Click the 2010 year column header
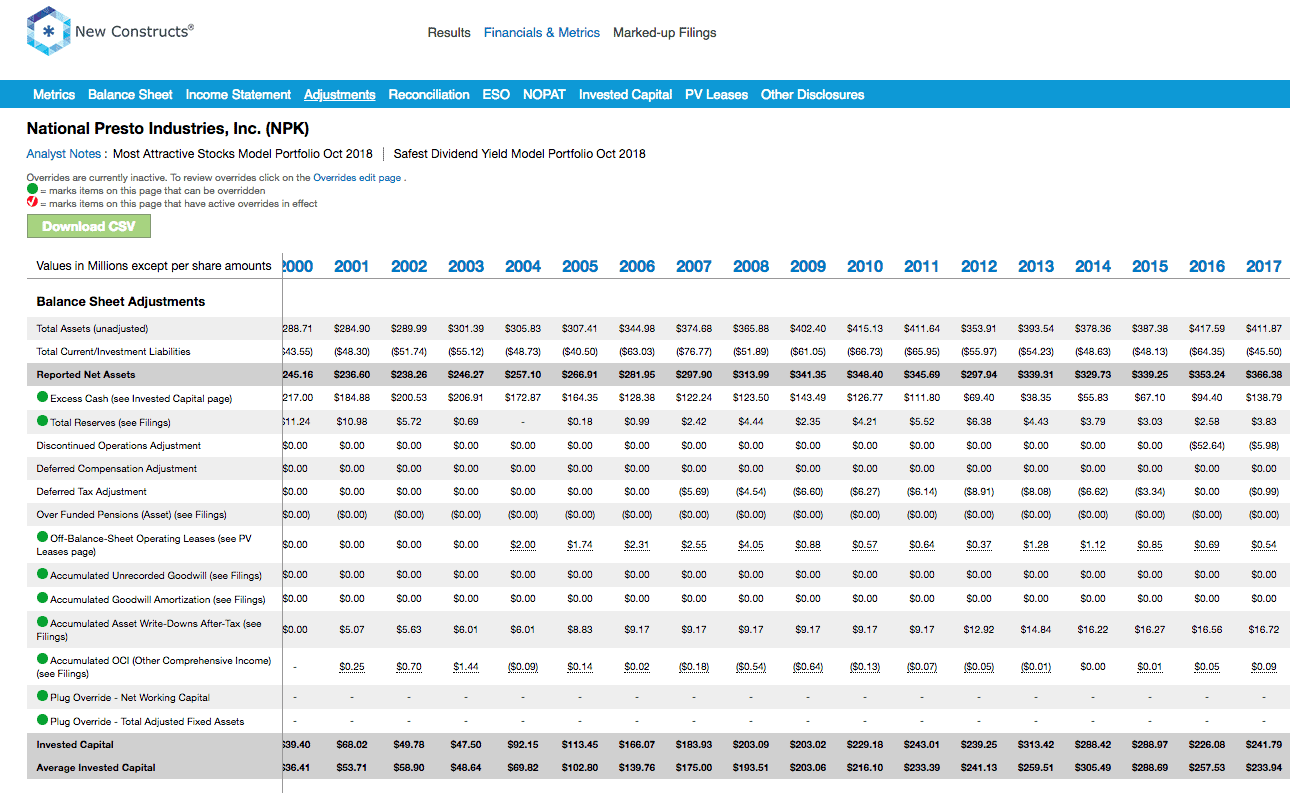This screenshot has width=1290, height=793. (865, 266)
